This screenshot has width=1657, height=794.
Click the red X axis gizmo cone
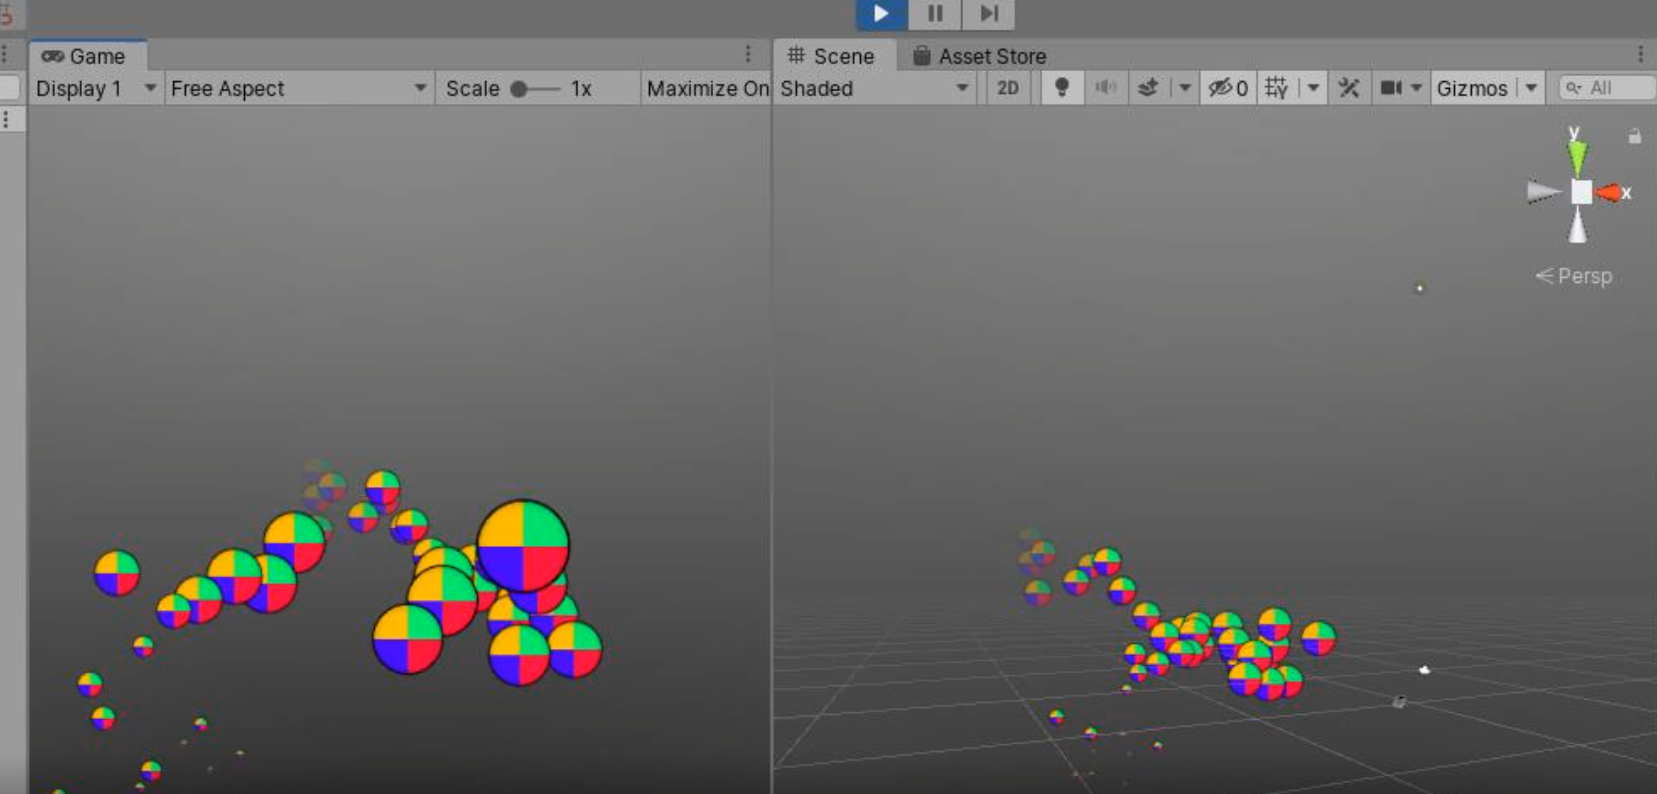coord(1609,192)
